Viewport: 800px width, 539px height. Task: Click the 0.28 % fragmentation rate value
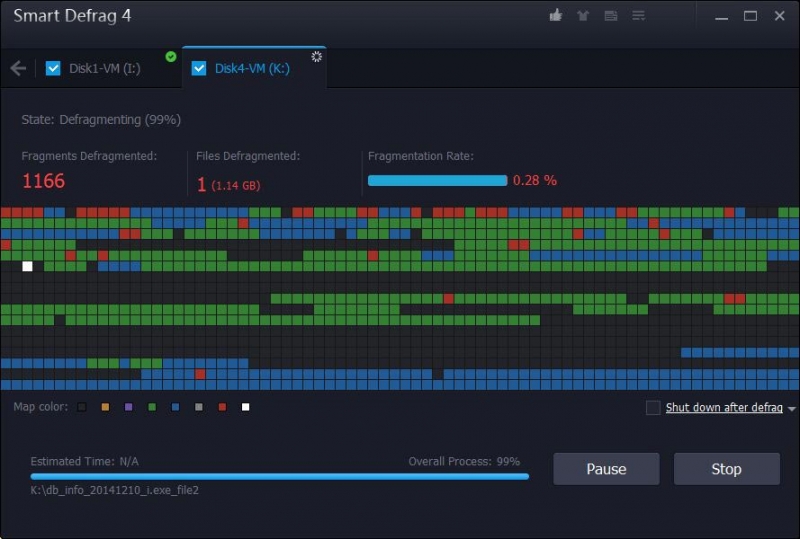(535, 180)
